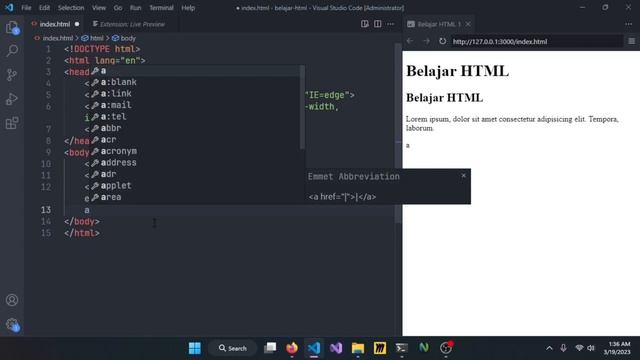Click line 14 closing body tag
Viewport: 640px width, 360px height.
[x=82, y=222]
